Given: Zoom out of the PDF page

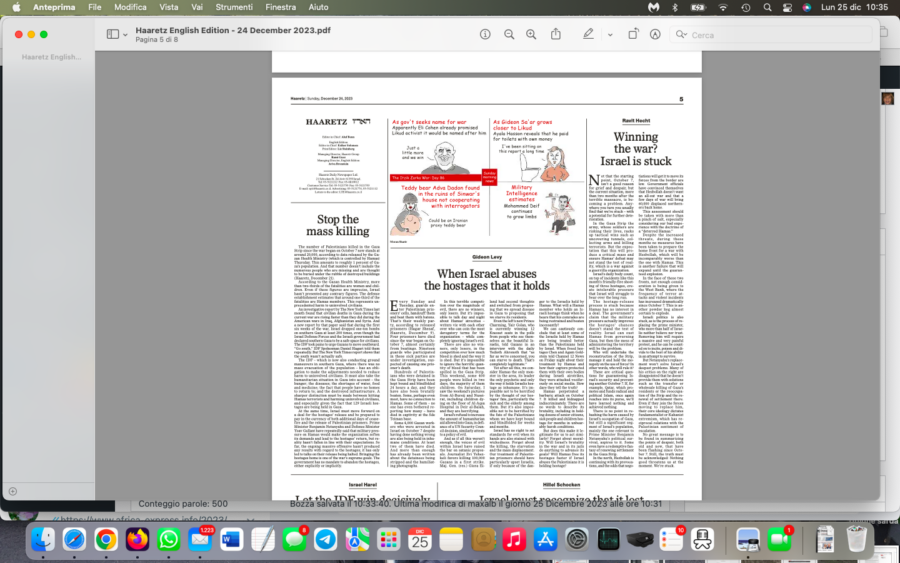Looking at the screenshot, I should pyautogui.click(x=508, y=34).
